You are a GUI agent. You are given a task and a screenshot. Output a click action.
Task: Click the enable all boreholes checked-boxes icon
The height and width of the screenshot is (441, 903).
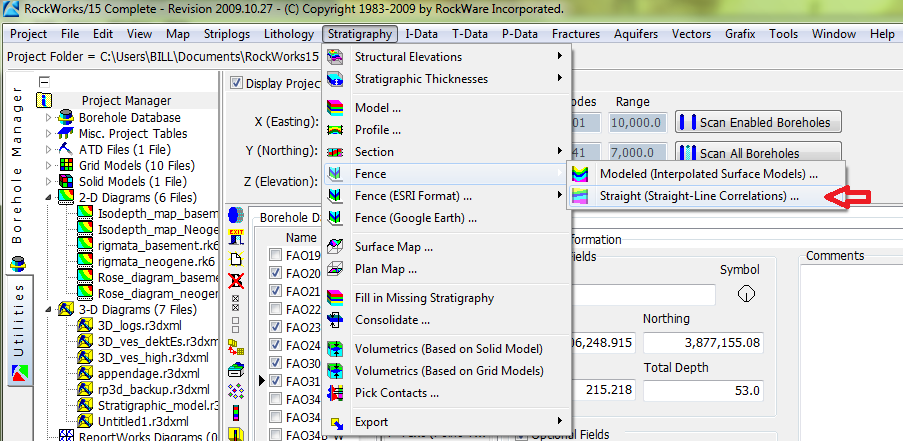pyautogui.click(x=236, y=303)
